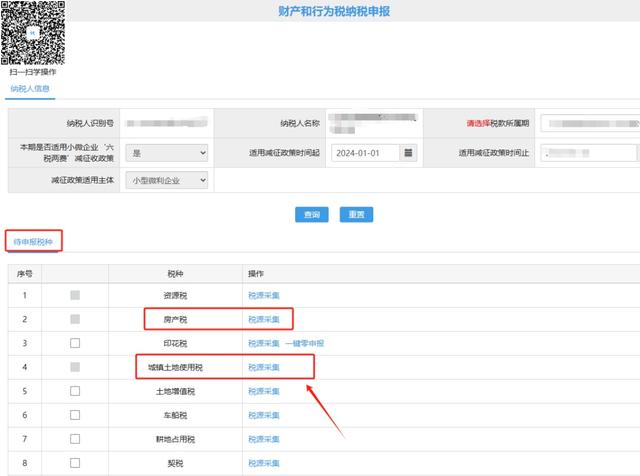Click the 查询 button
This screenshot has width=640, height=476.
312,214
